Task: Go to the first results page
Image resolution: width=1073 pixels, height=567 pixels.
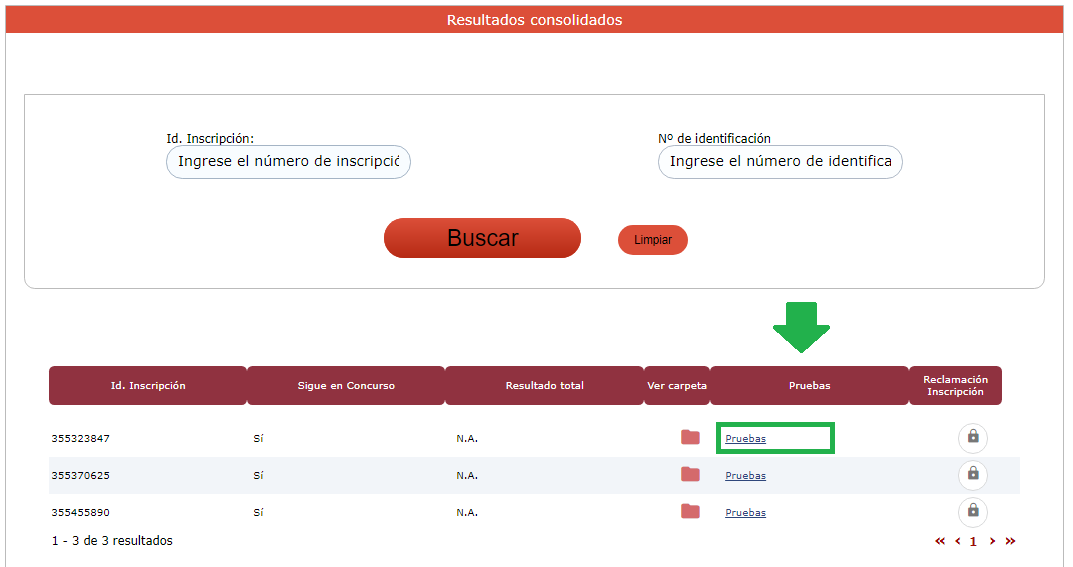Action: pyautogui.click(x=940, y=541)
